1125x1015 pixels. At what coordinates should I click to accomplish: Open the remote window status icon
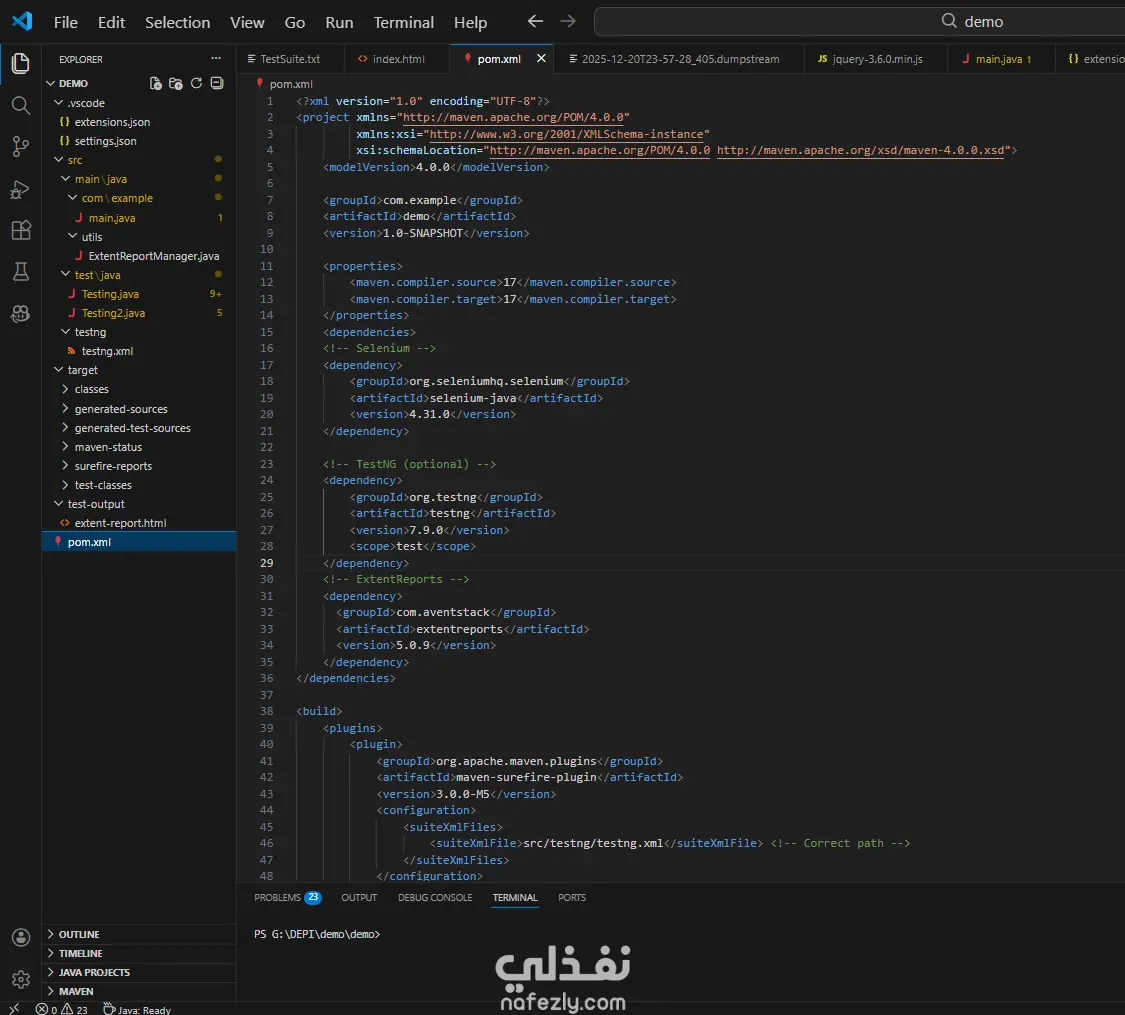(x=14, y=1009)
